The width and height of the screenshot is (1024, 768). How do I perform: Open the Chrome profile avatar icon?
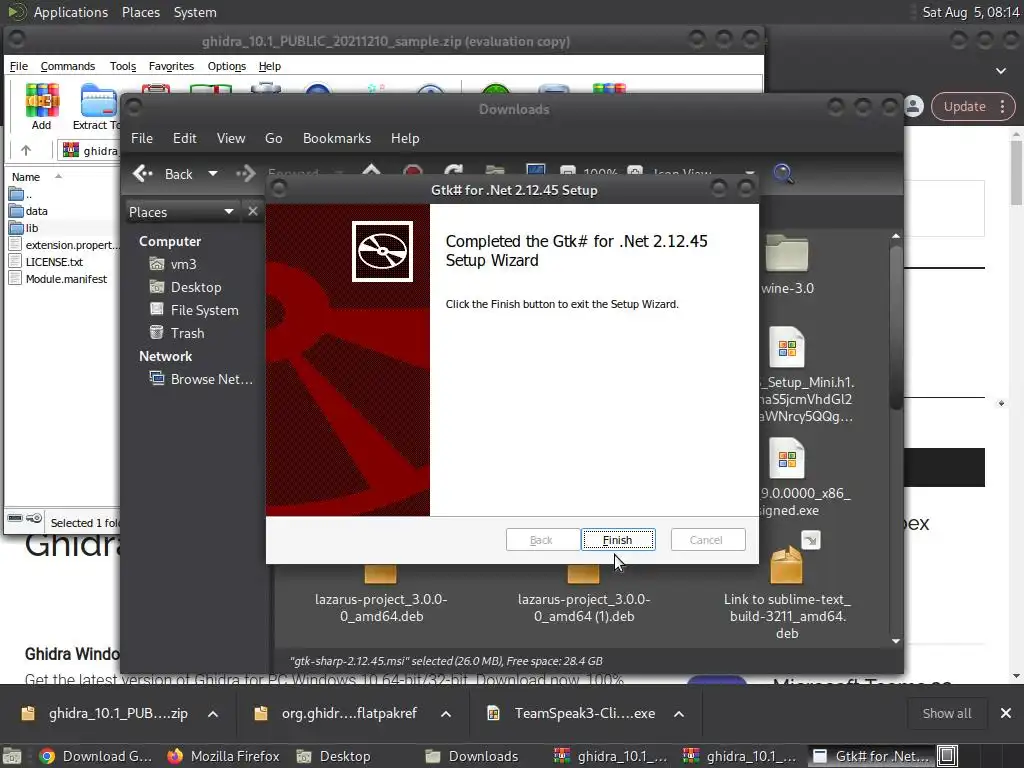point(914,106)
